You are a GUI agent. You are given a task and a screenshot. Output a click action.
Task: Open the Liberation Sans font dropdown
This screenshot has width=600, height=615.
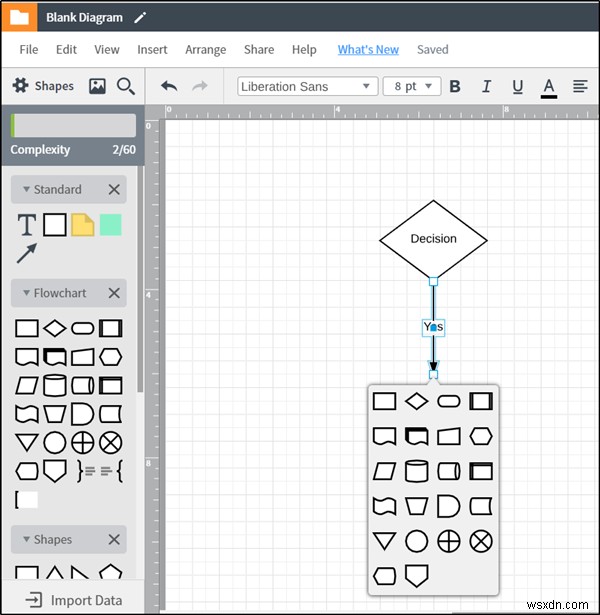point(307,86)
